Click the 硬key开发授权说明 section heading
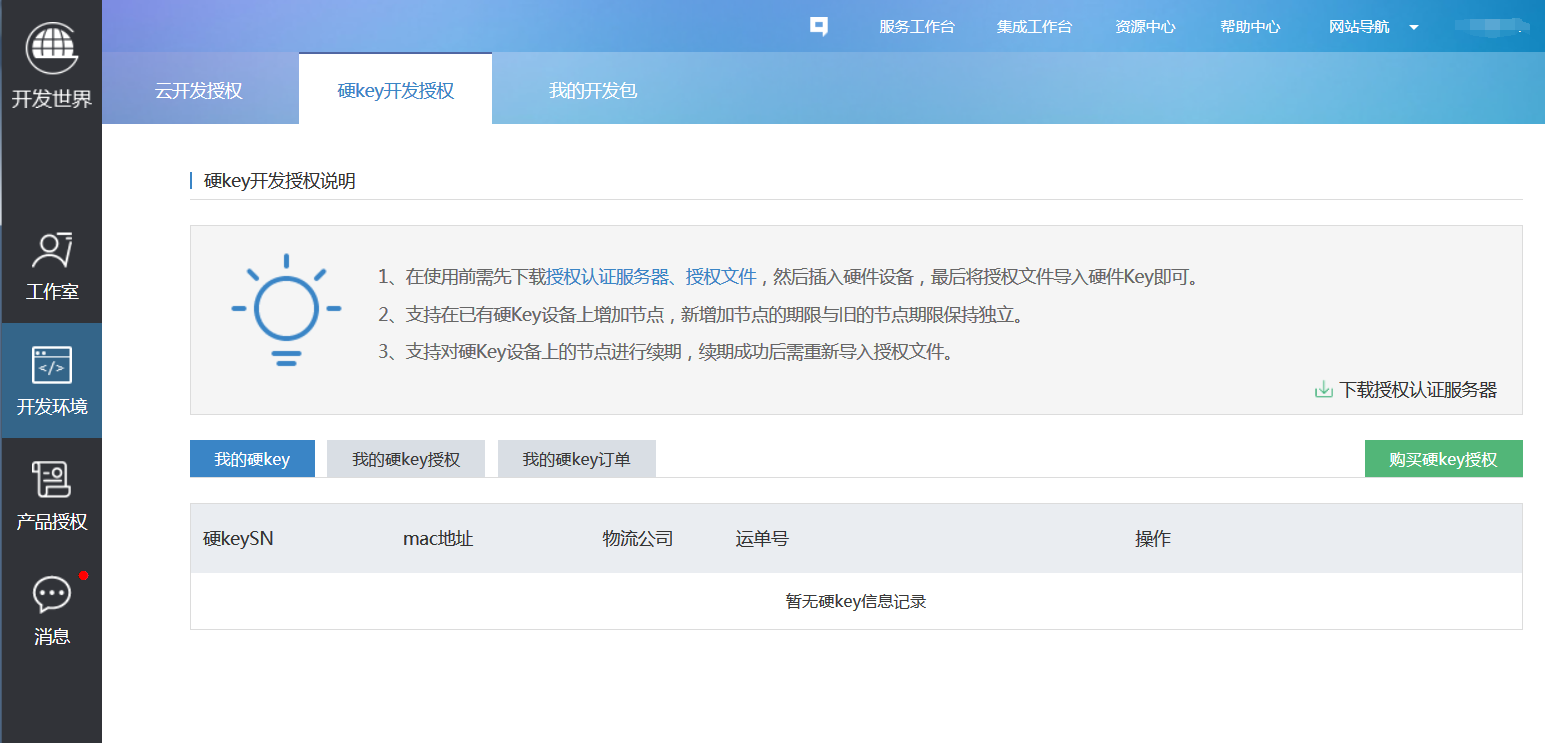Viewport: 1545px width, 743px height. 279,181
